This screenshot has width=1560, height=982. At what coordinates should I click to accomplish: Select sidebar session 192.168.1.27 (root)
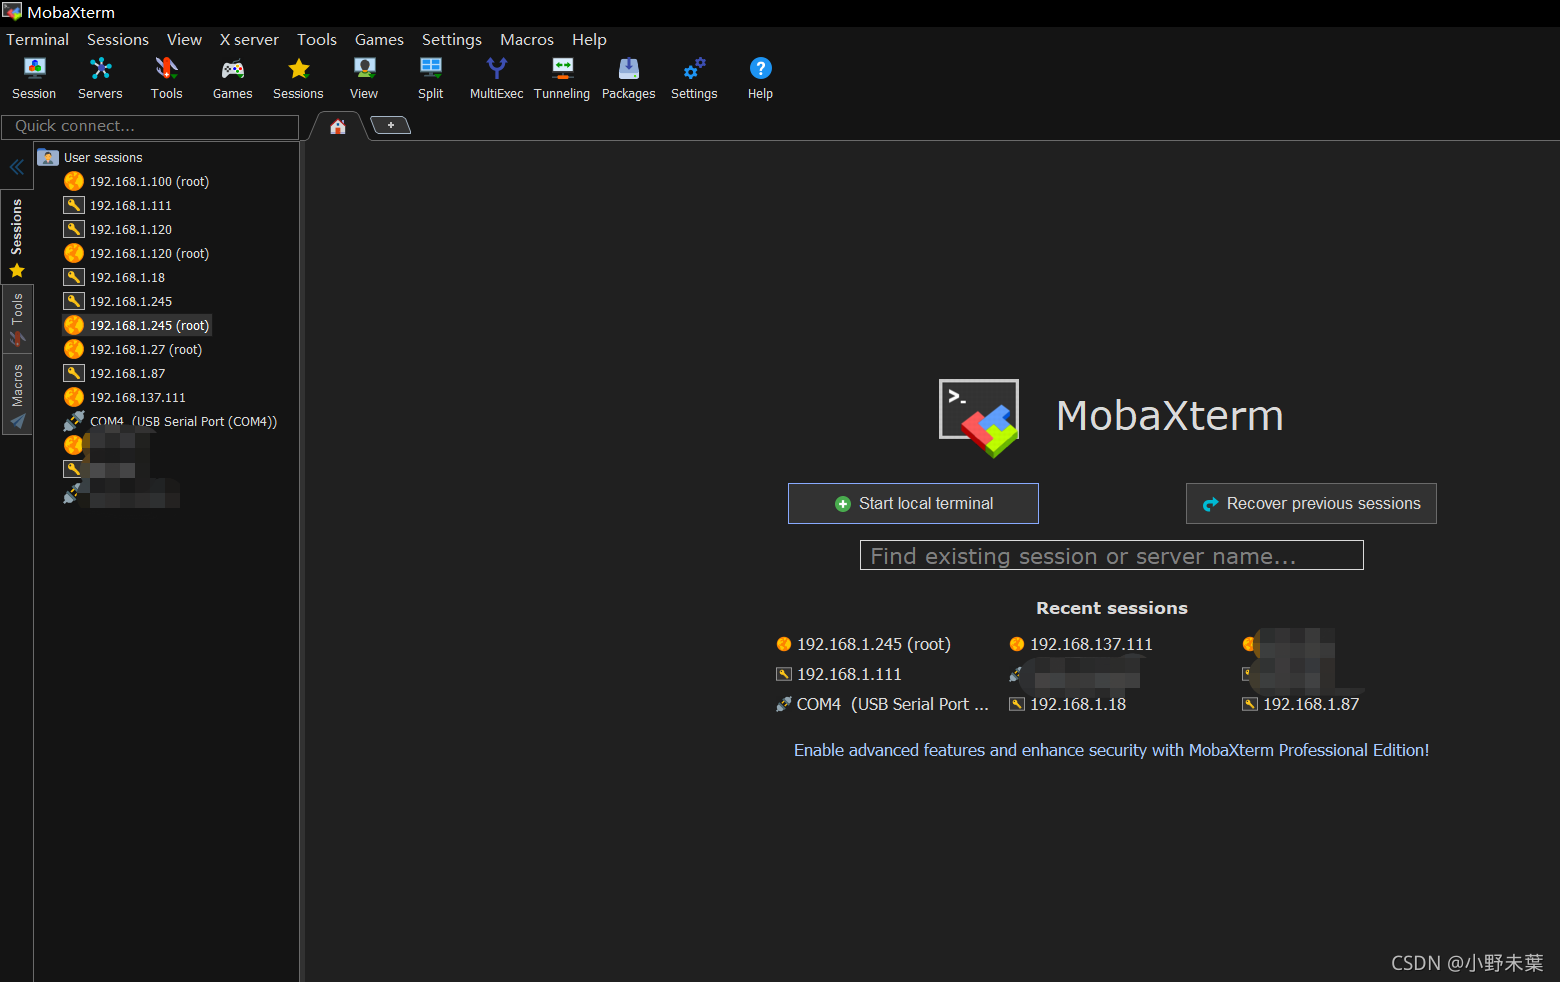(133, 349)
